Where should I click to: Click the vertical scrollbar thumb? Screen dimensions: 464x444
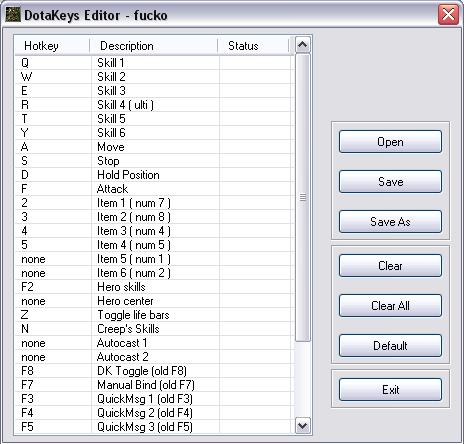point(303,197)
